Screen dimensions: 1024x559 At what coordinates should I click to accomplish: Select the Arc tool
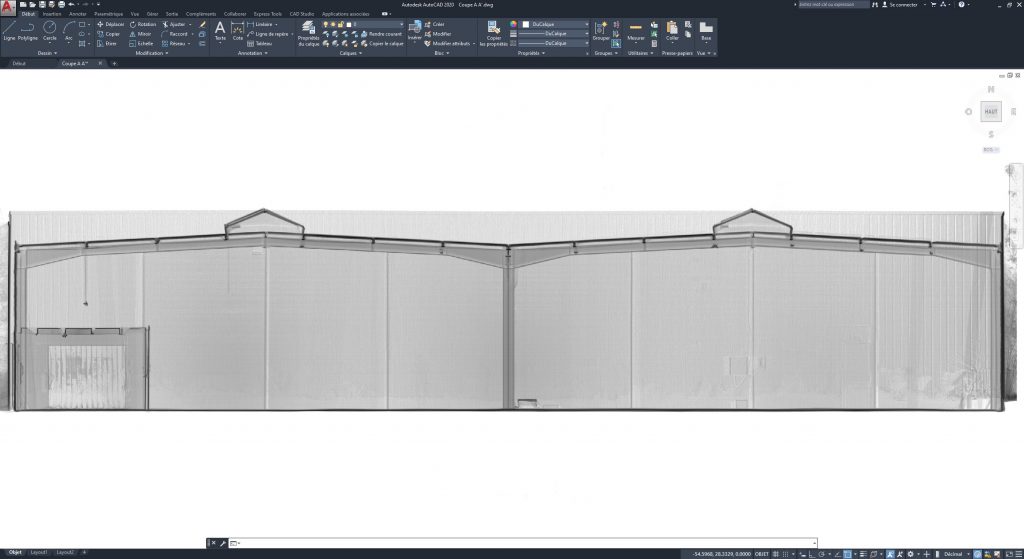[x=69, y=31]
